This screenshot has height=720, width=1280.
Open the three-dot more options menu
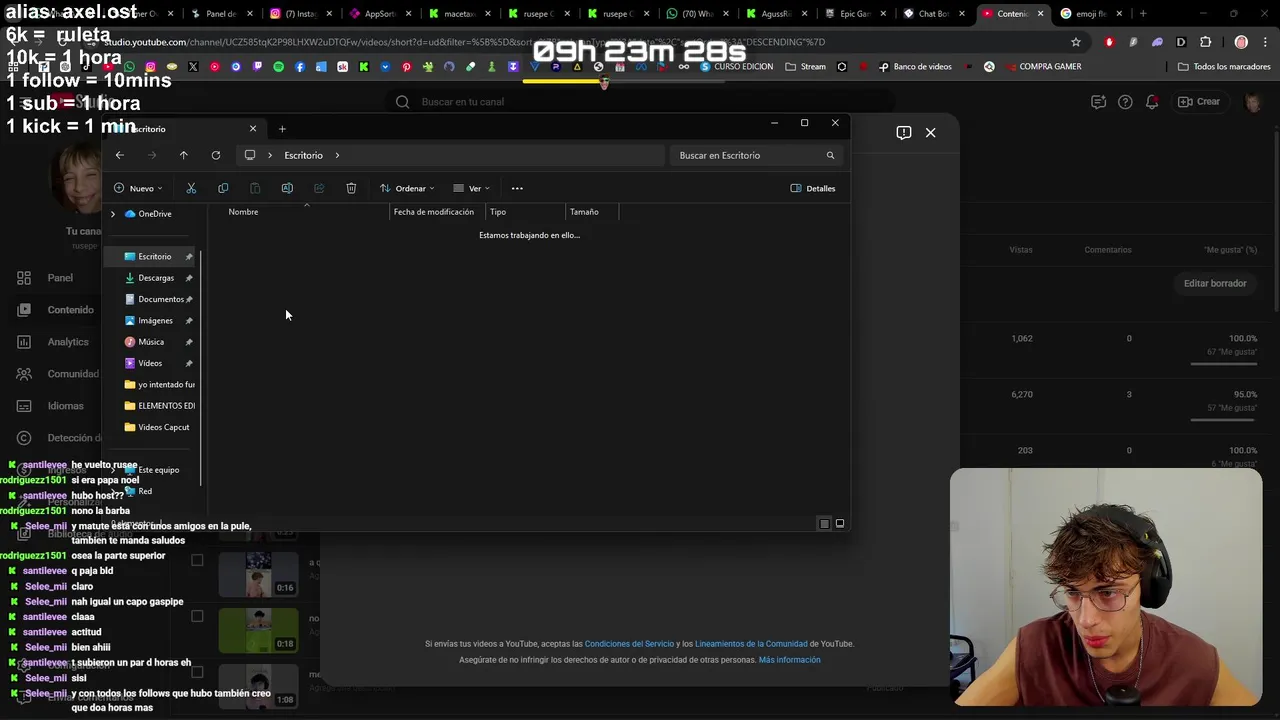click(517, 188)
